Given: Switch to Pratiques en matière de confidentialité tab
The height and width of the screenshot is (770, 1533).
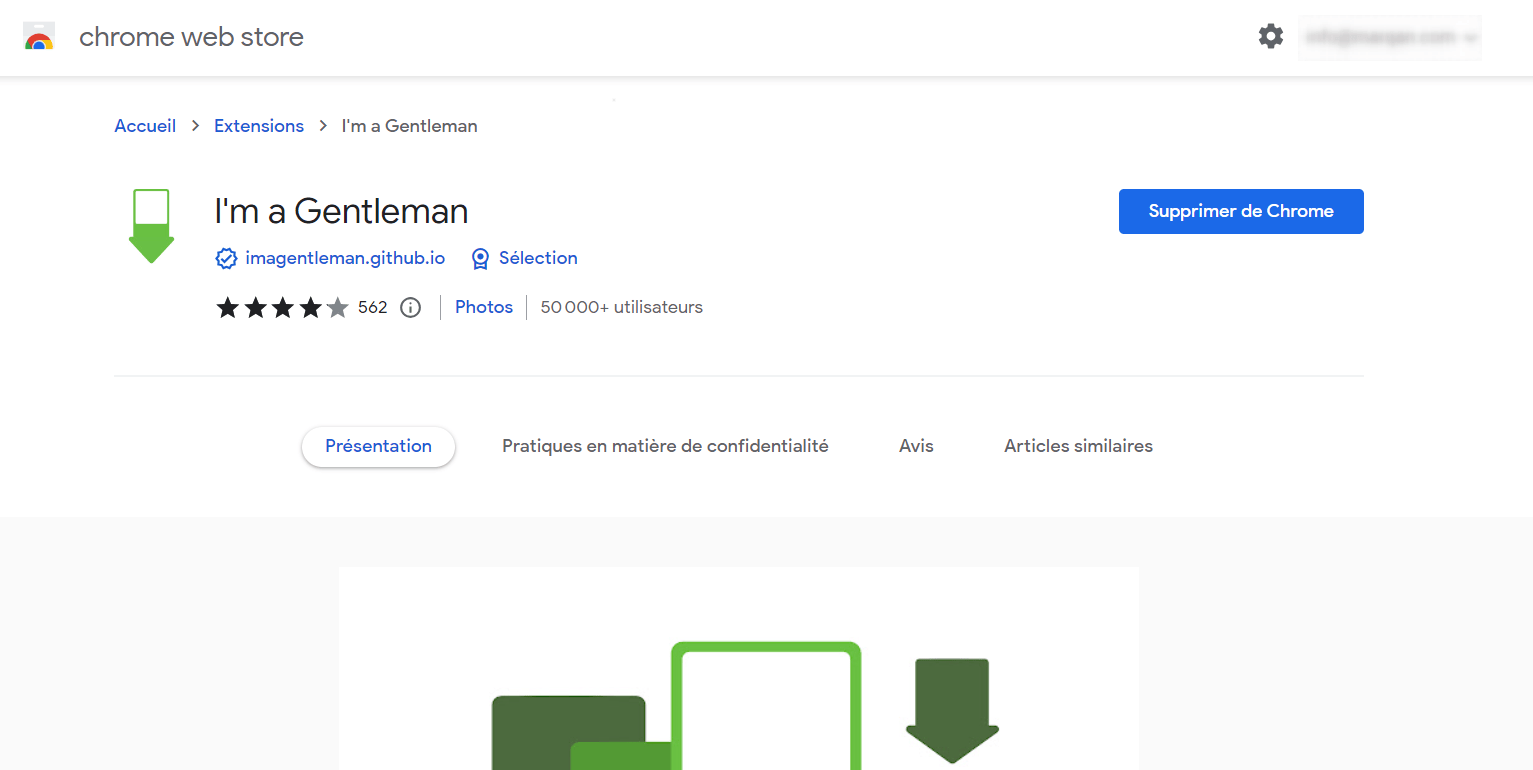Looking at the screenshot, I should (665, 446).
